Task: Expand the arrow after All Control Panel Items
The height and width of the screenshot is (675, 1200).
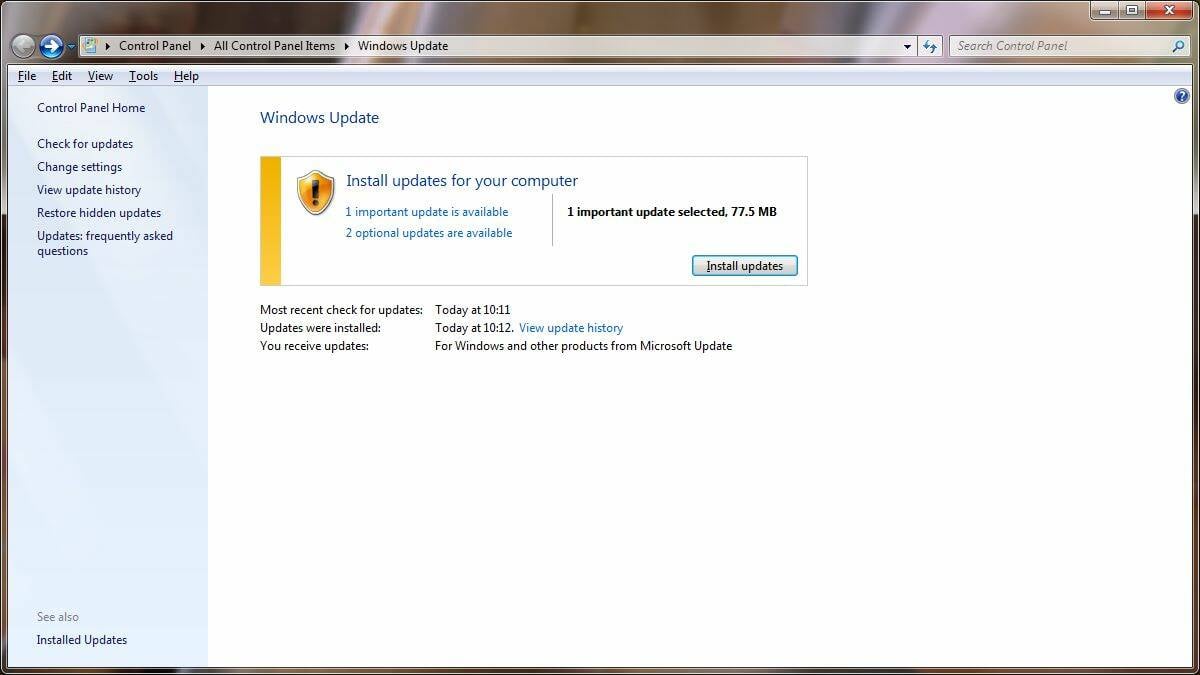Action: coord(346,46)
